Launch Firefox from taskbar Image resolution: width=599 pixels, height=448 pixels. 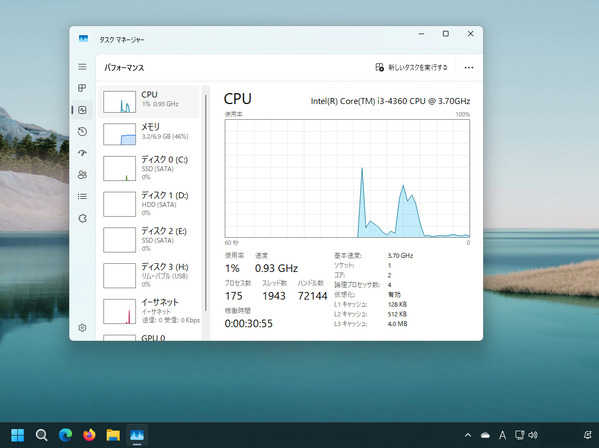[89, 435]
